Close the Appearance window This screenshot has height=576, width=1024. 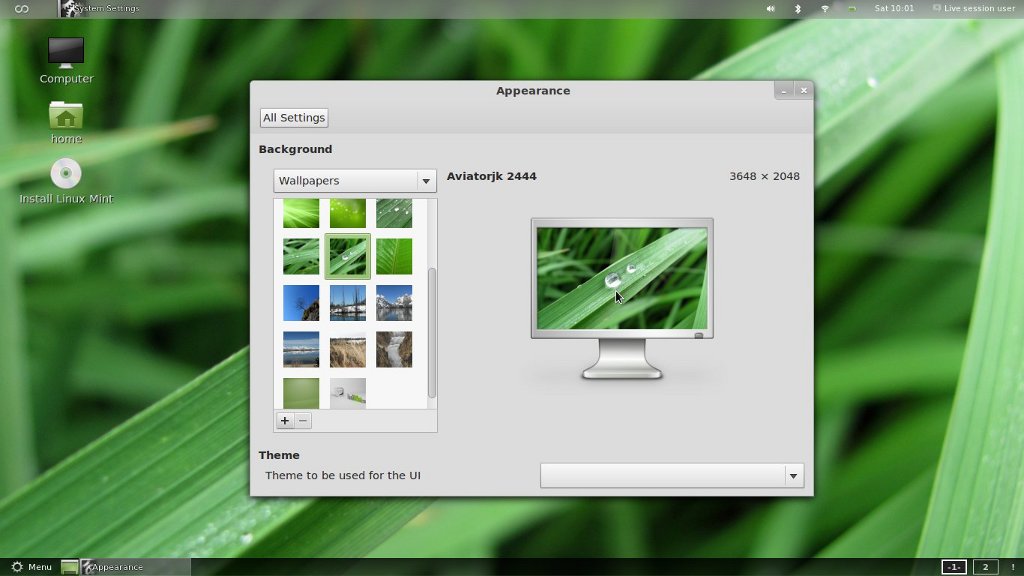pyautogui.click(x=803, y=91)
